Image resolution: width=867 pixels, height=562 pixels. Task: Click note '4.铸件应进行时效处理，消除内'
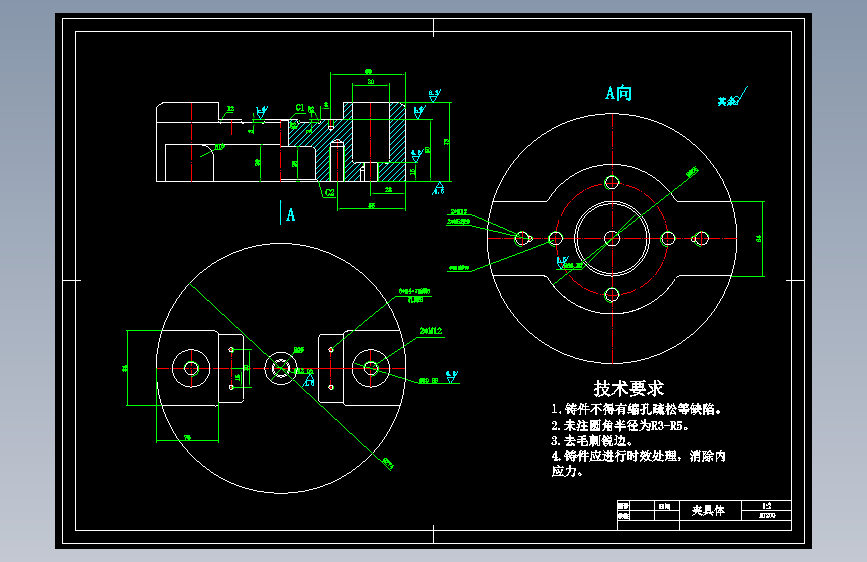coord(639,456)
